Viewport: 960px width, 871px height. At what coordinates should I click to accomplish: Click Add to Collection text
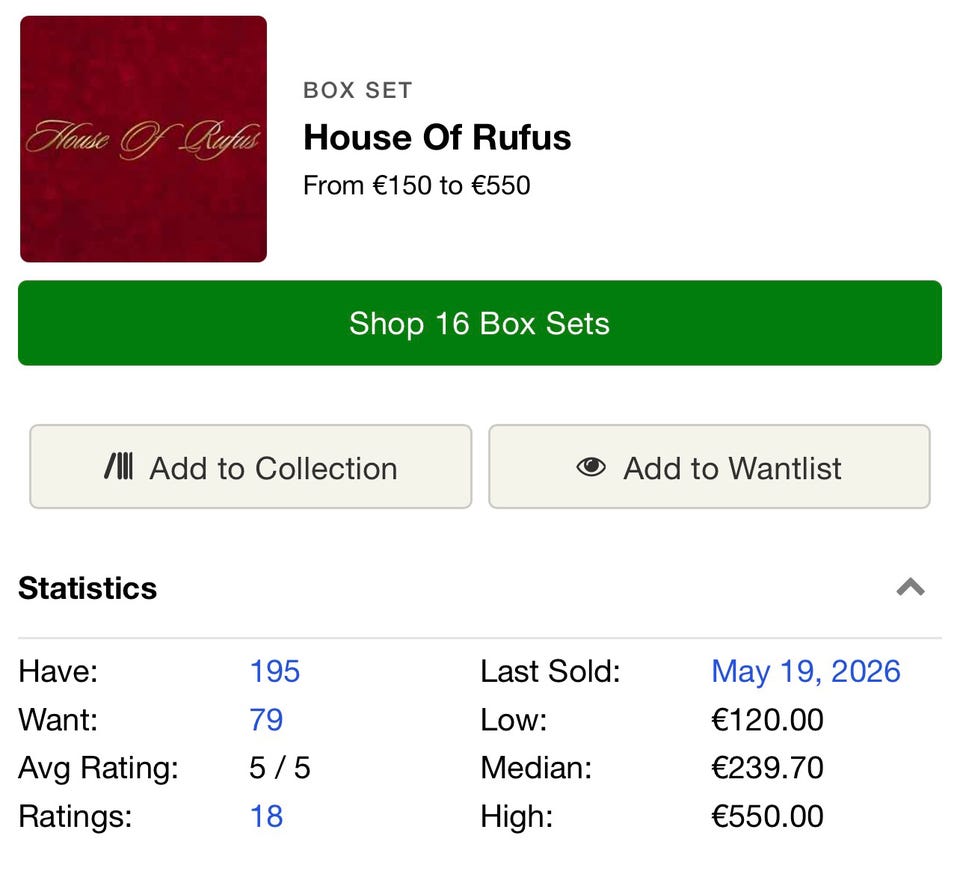[x=274, y=469]
